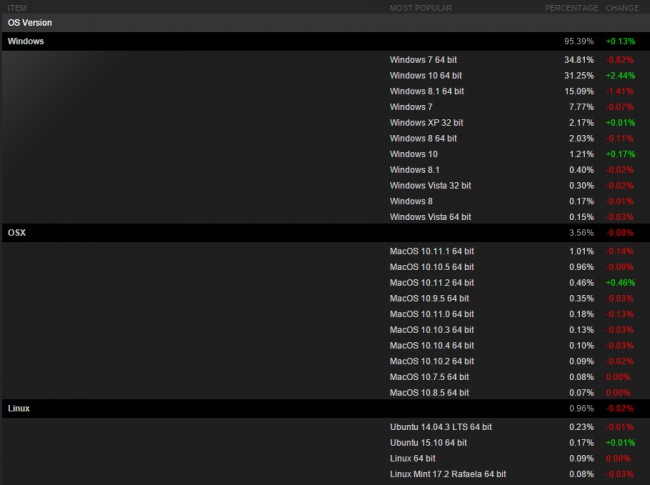
Task: Select the Windows 8 64 bit entry
Action: point(423,138)
